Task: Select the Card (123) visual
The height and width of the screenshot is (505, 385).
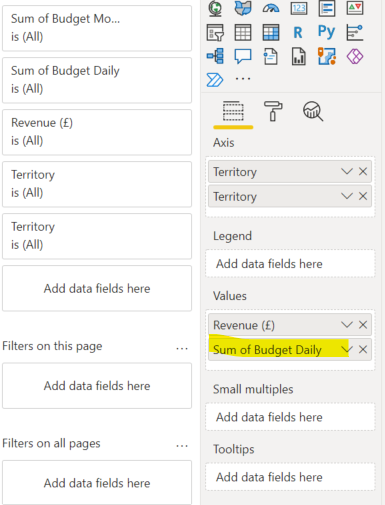Action: pyautogui.click(x=299, y=8)
